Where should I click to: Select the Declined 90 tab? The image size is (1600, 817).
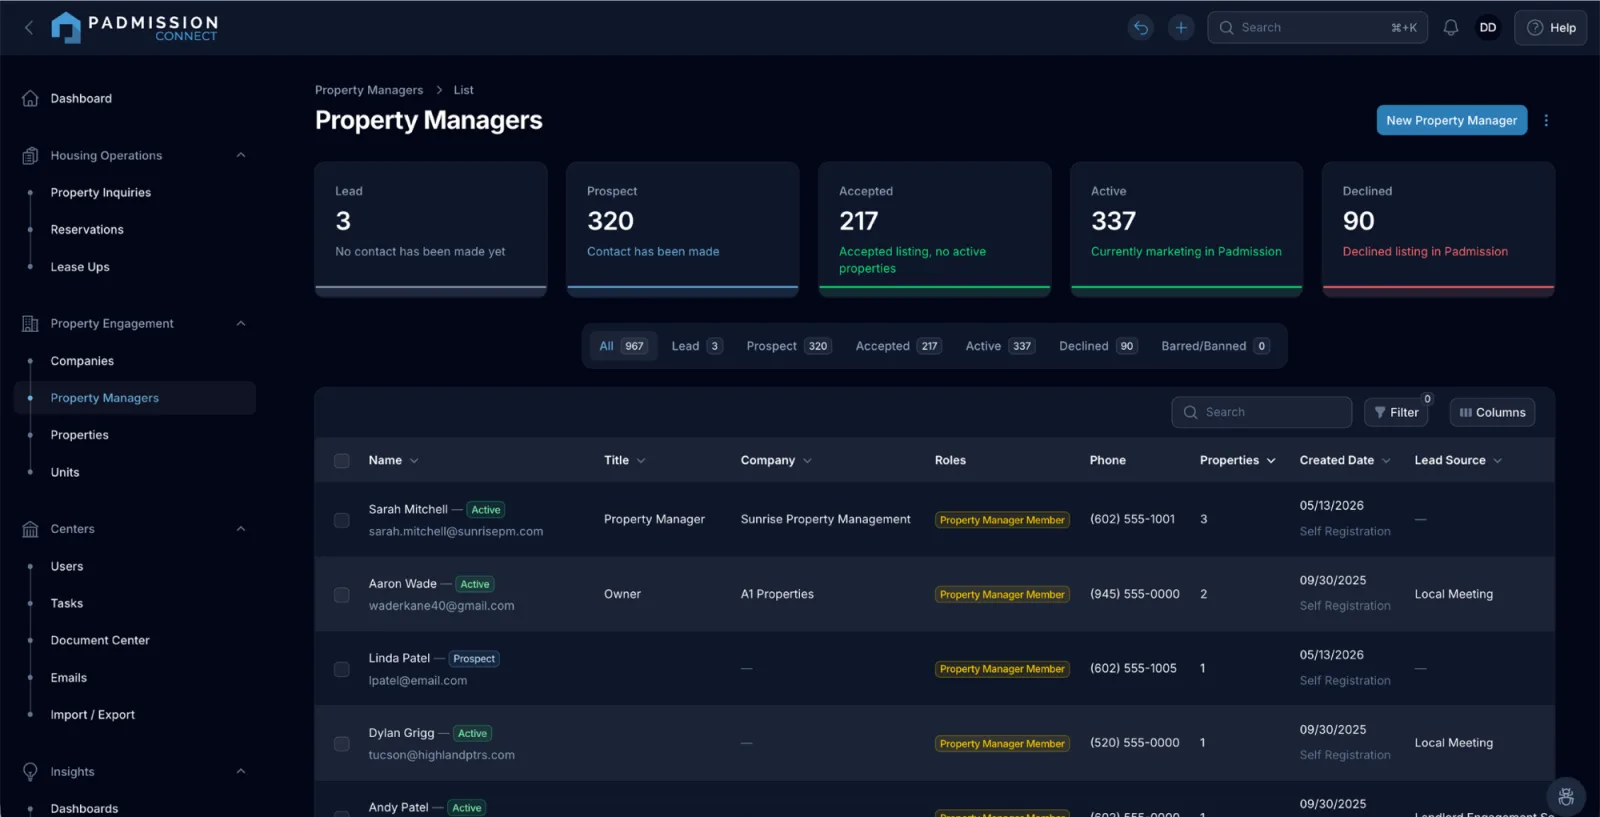(x=1098, y=346)
